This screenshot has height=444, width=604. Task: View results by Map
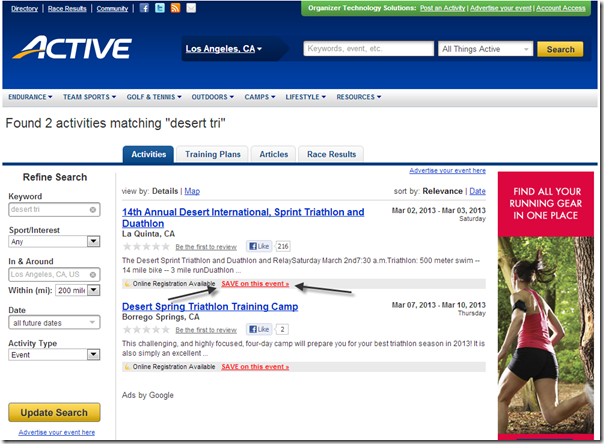click(192, 191)
